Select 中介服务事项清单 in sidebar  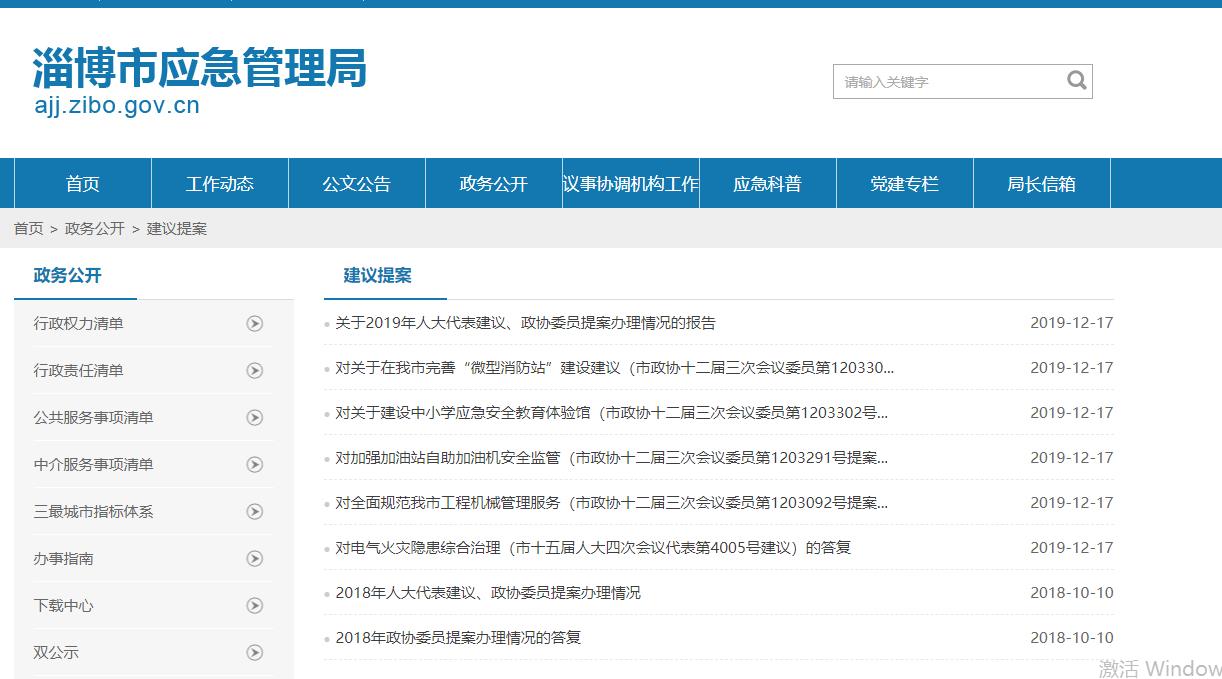coord(94,464)
